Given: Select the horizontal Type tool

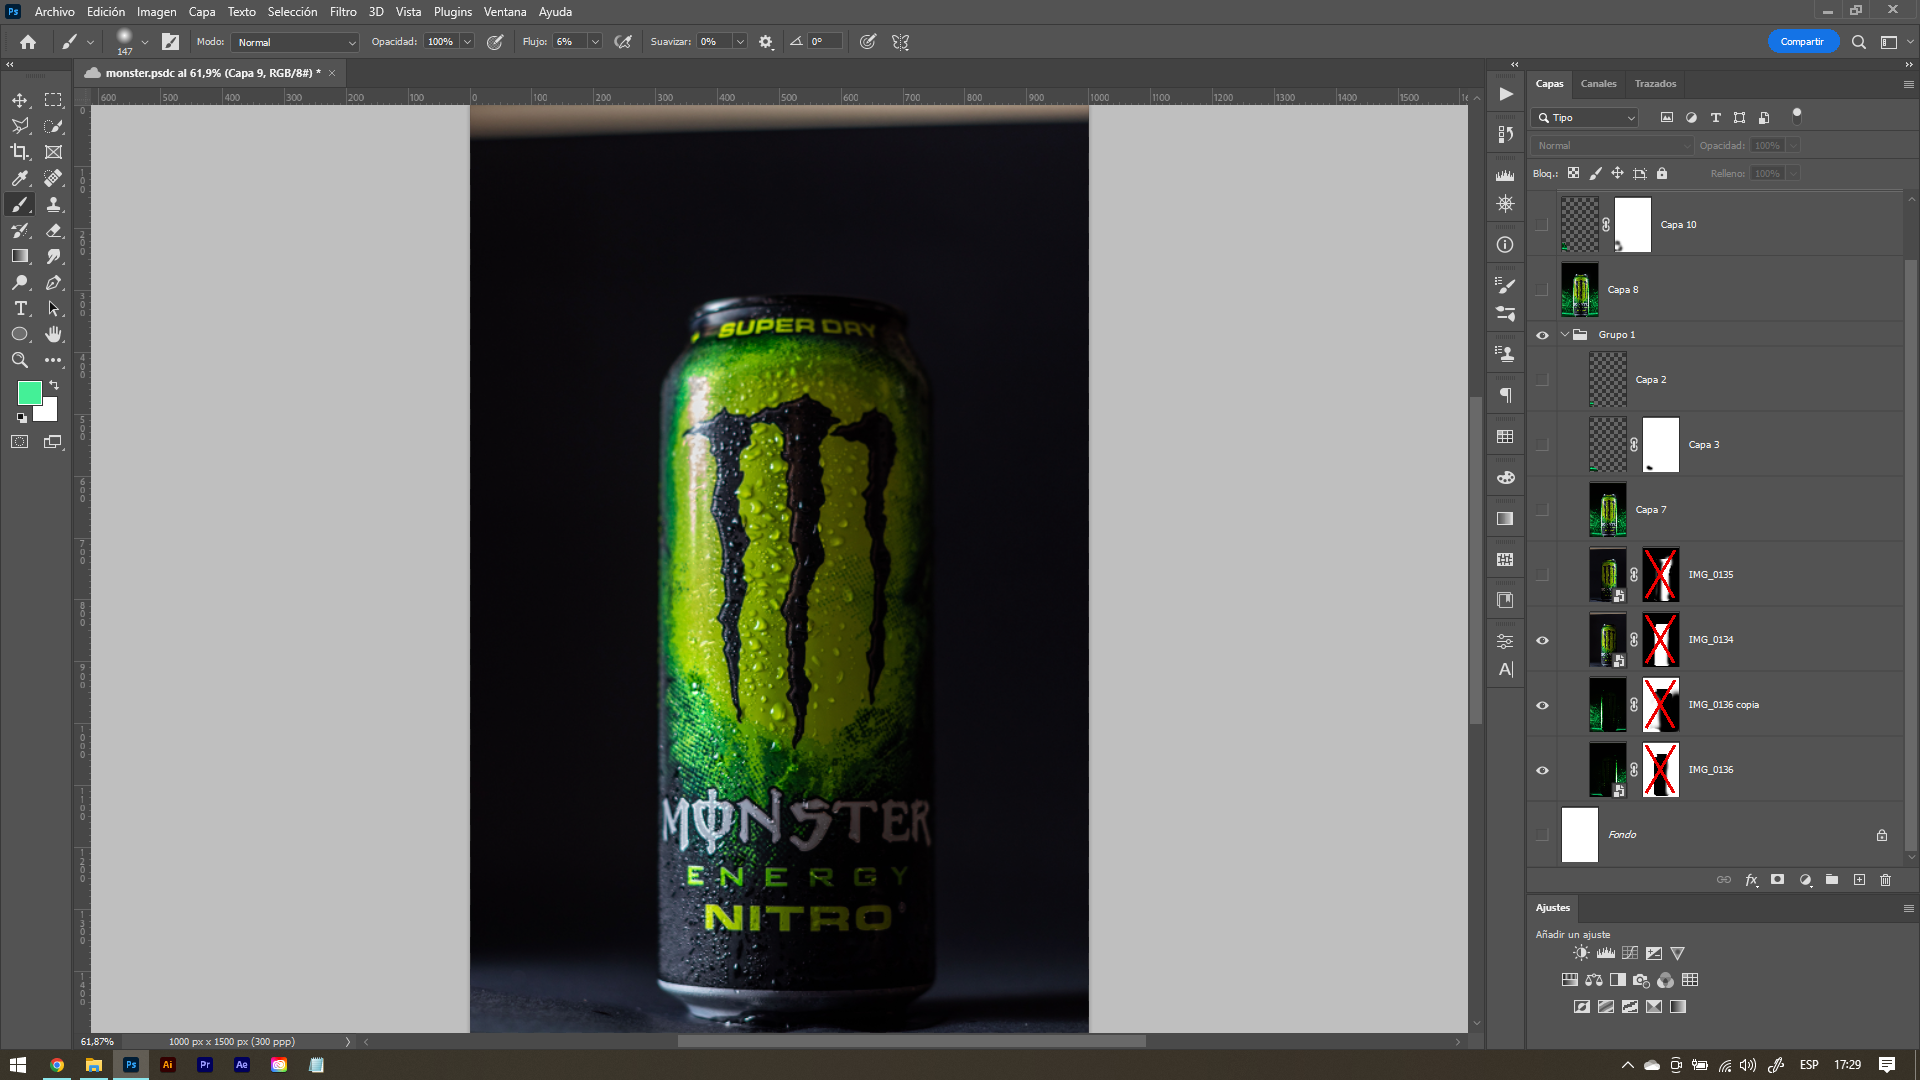Looking at the screenshot, I should 20,308.
